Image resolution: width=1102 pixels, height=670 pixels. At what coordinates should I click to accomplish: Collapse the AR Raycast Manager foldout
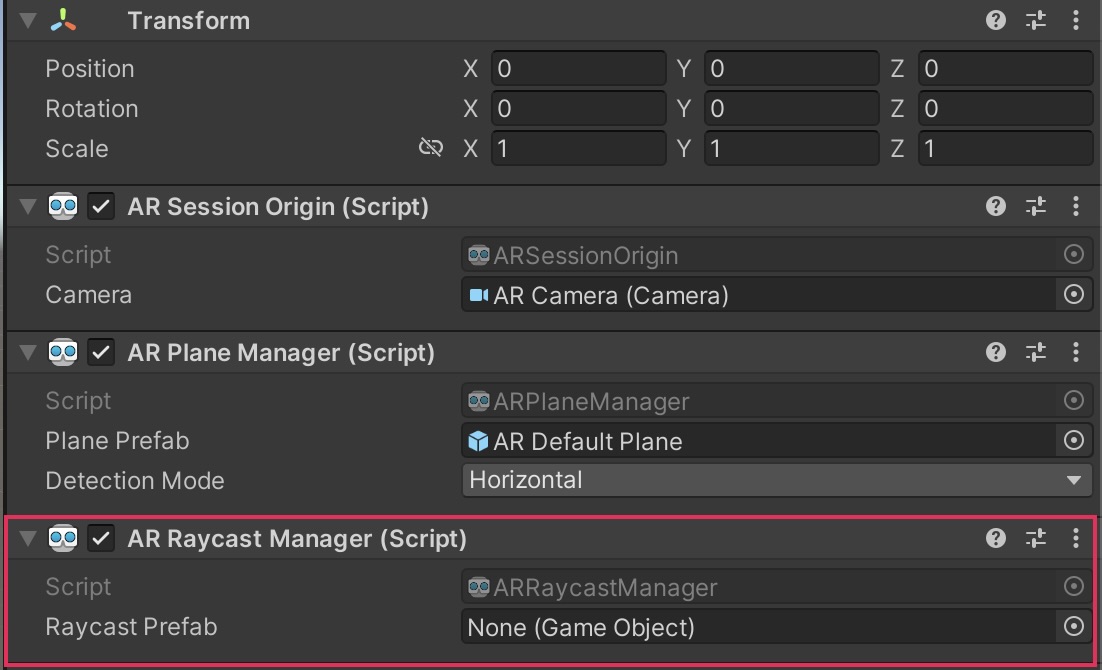click(x=27, y=538)
